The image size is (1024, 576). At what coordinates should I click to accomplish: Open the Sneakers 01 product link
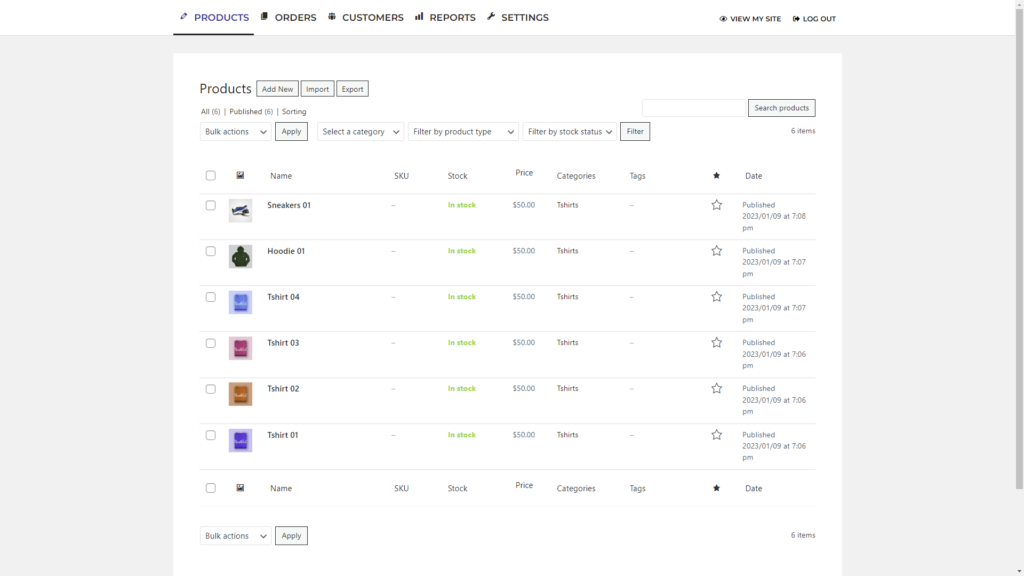pos(289,204)
